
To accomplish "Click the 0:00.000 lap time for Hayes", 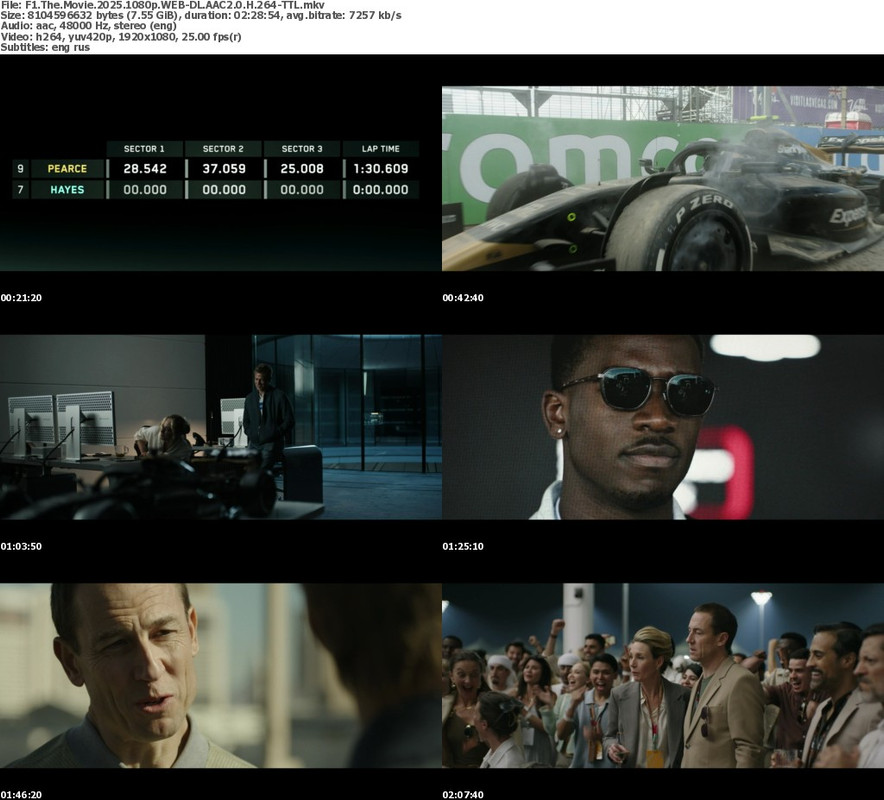I will pos(381,190).
